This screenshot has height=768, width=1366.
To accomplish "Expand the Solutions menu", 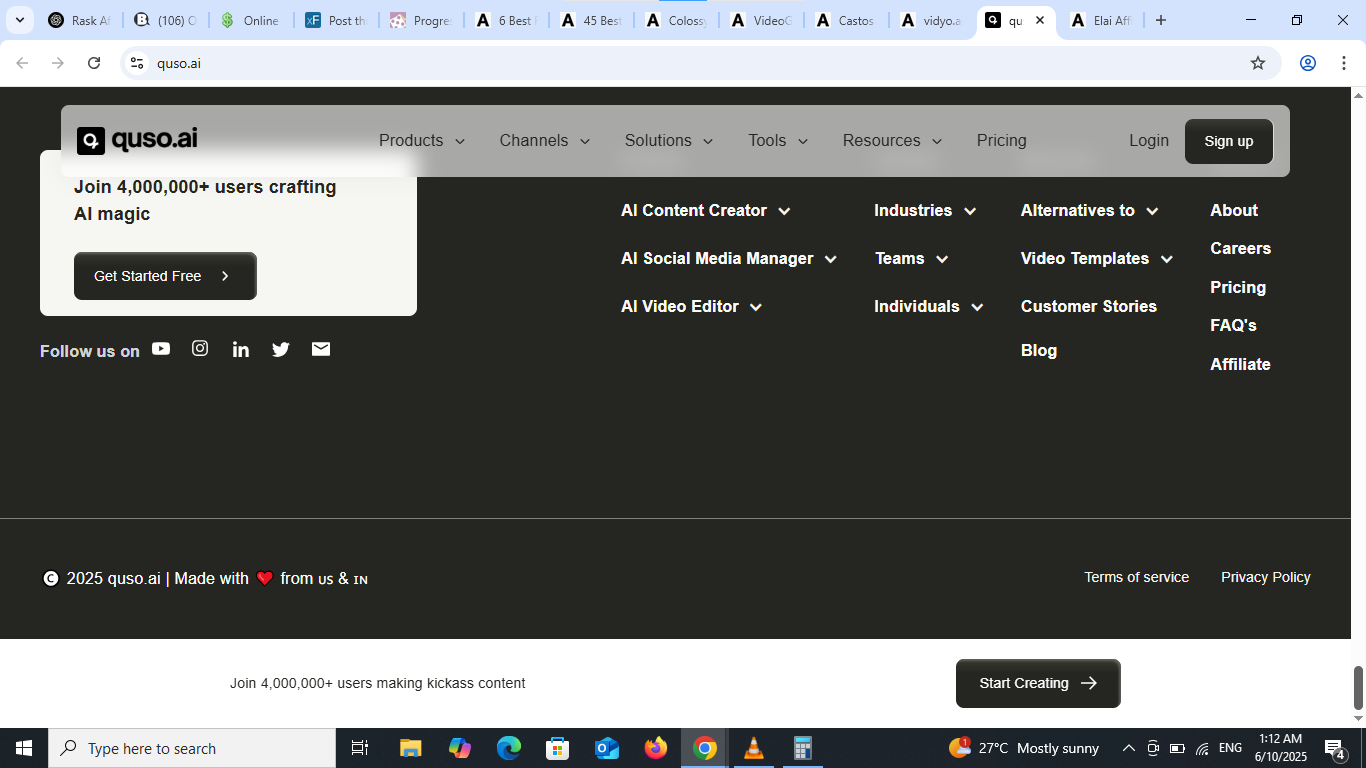I will [x=669, y=141].
